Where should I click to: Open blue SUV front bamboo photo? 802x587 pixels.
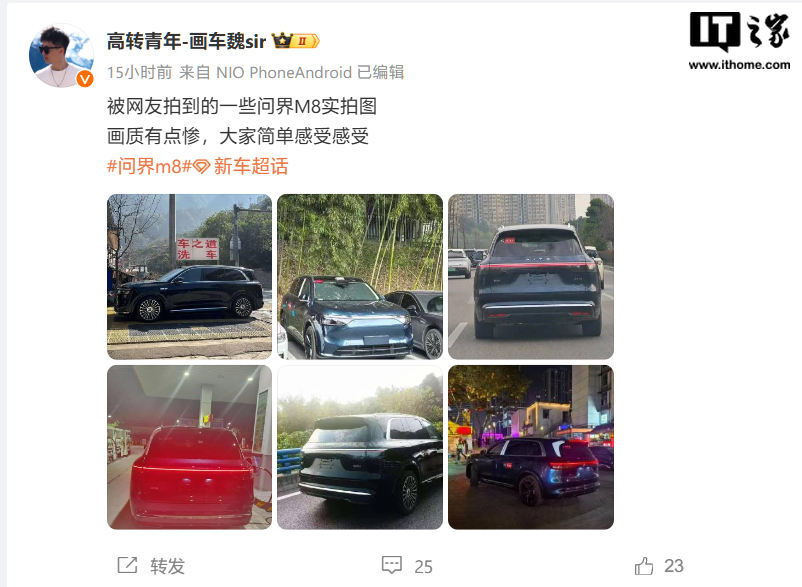[360, 277]
